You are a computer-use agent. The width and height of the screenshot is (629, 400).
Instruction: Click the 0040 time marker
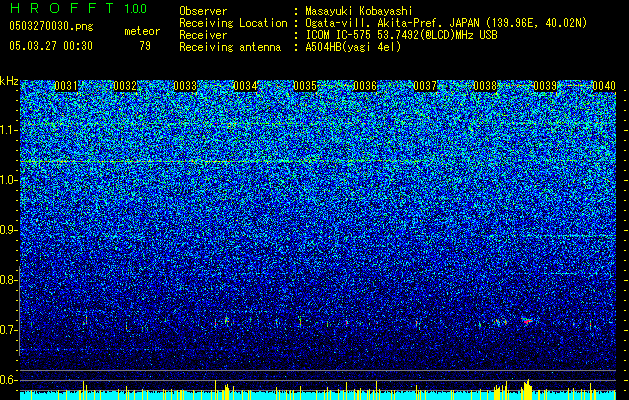[x=604, y=86]
